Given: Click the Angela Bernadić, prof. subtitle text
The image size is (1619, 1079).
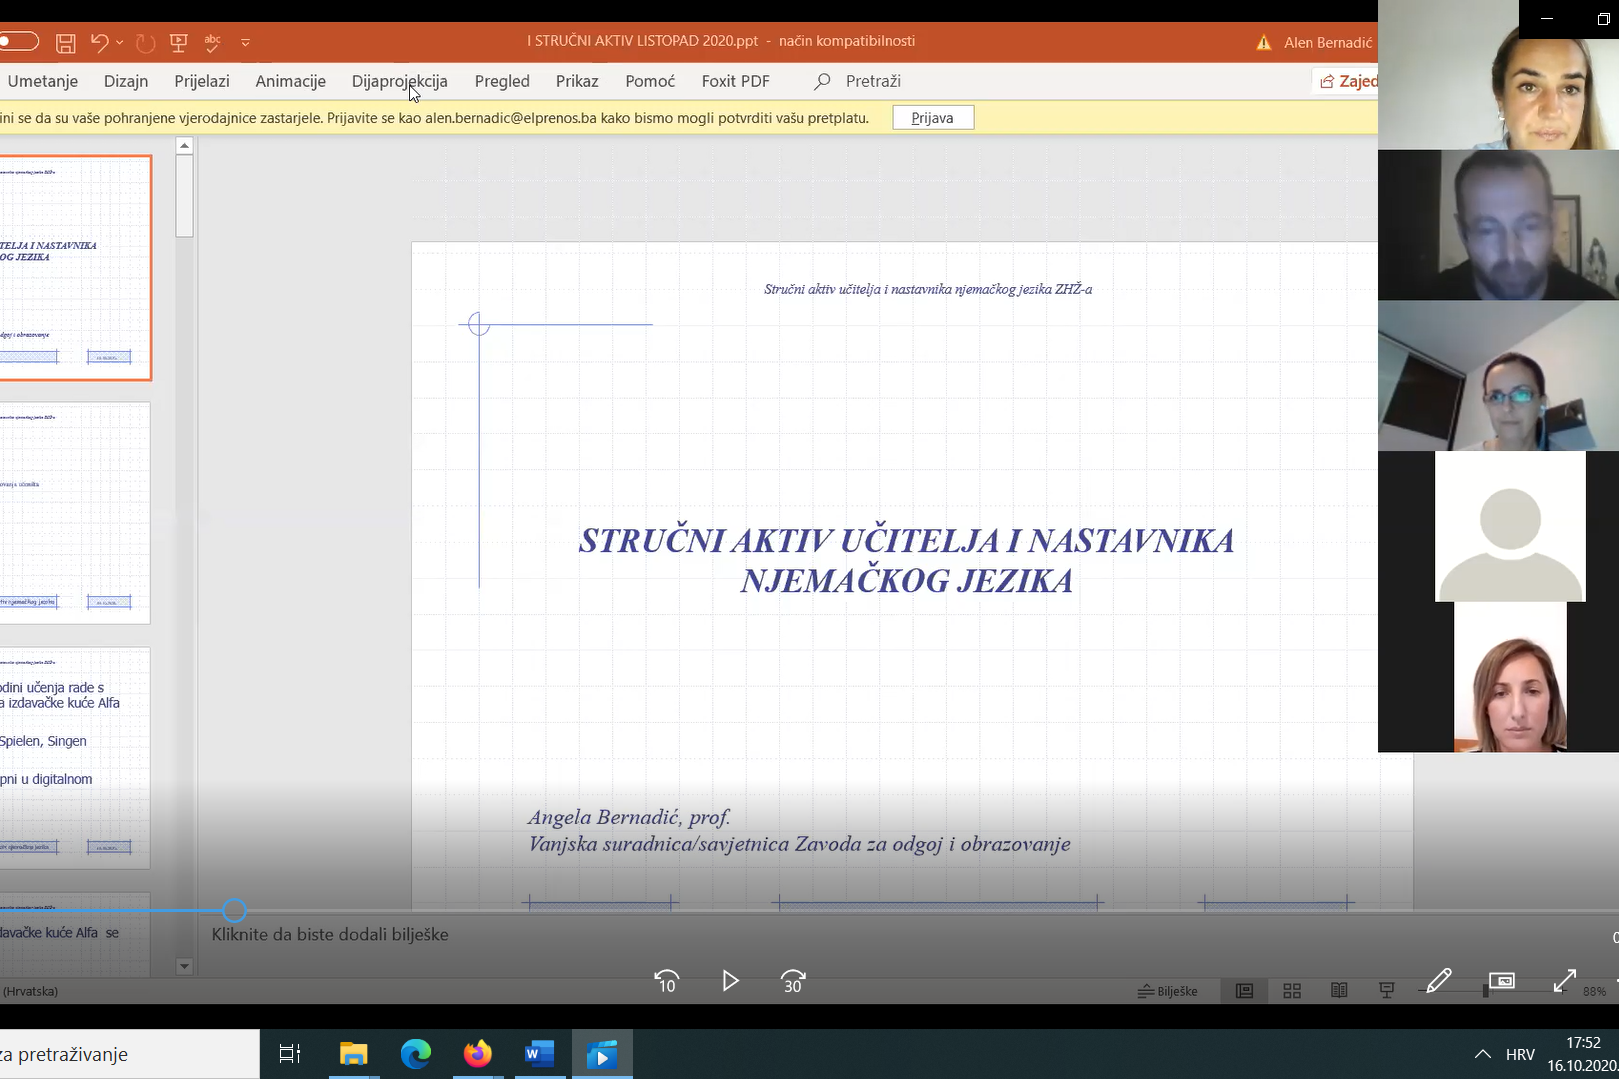Looking at the screenshot, I should coord(629,817).
